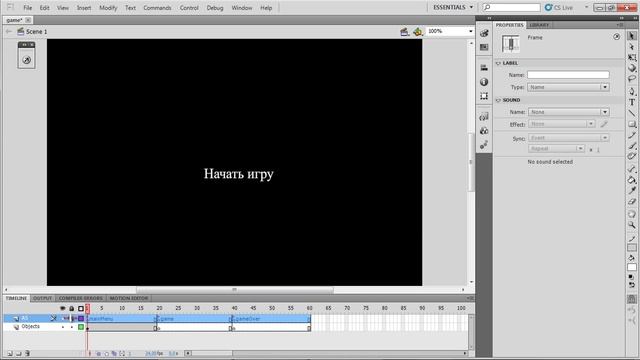
Task: Select the Objects layer
Action: [x=31, y=327]
